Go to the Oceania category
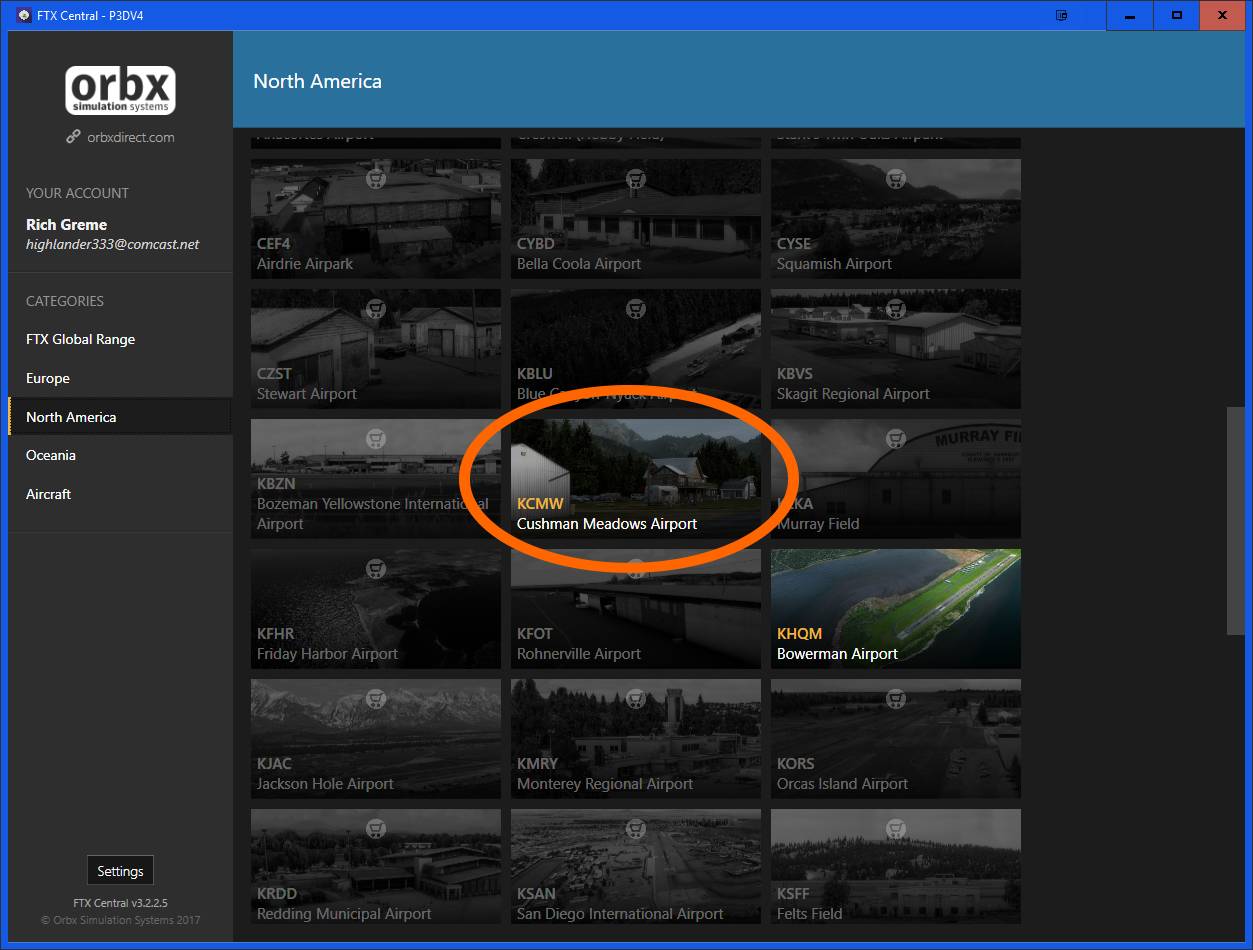 click(x=120, y=455)
